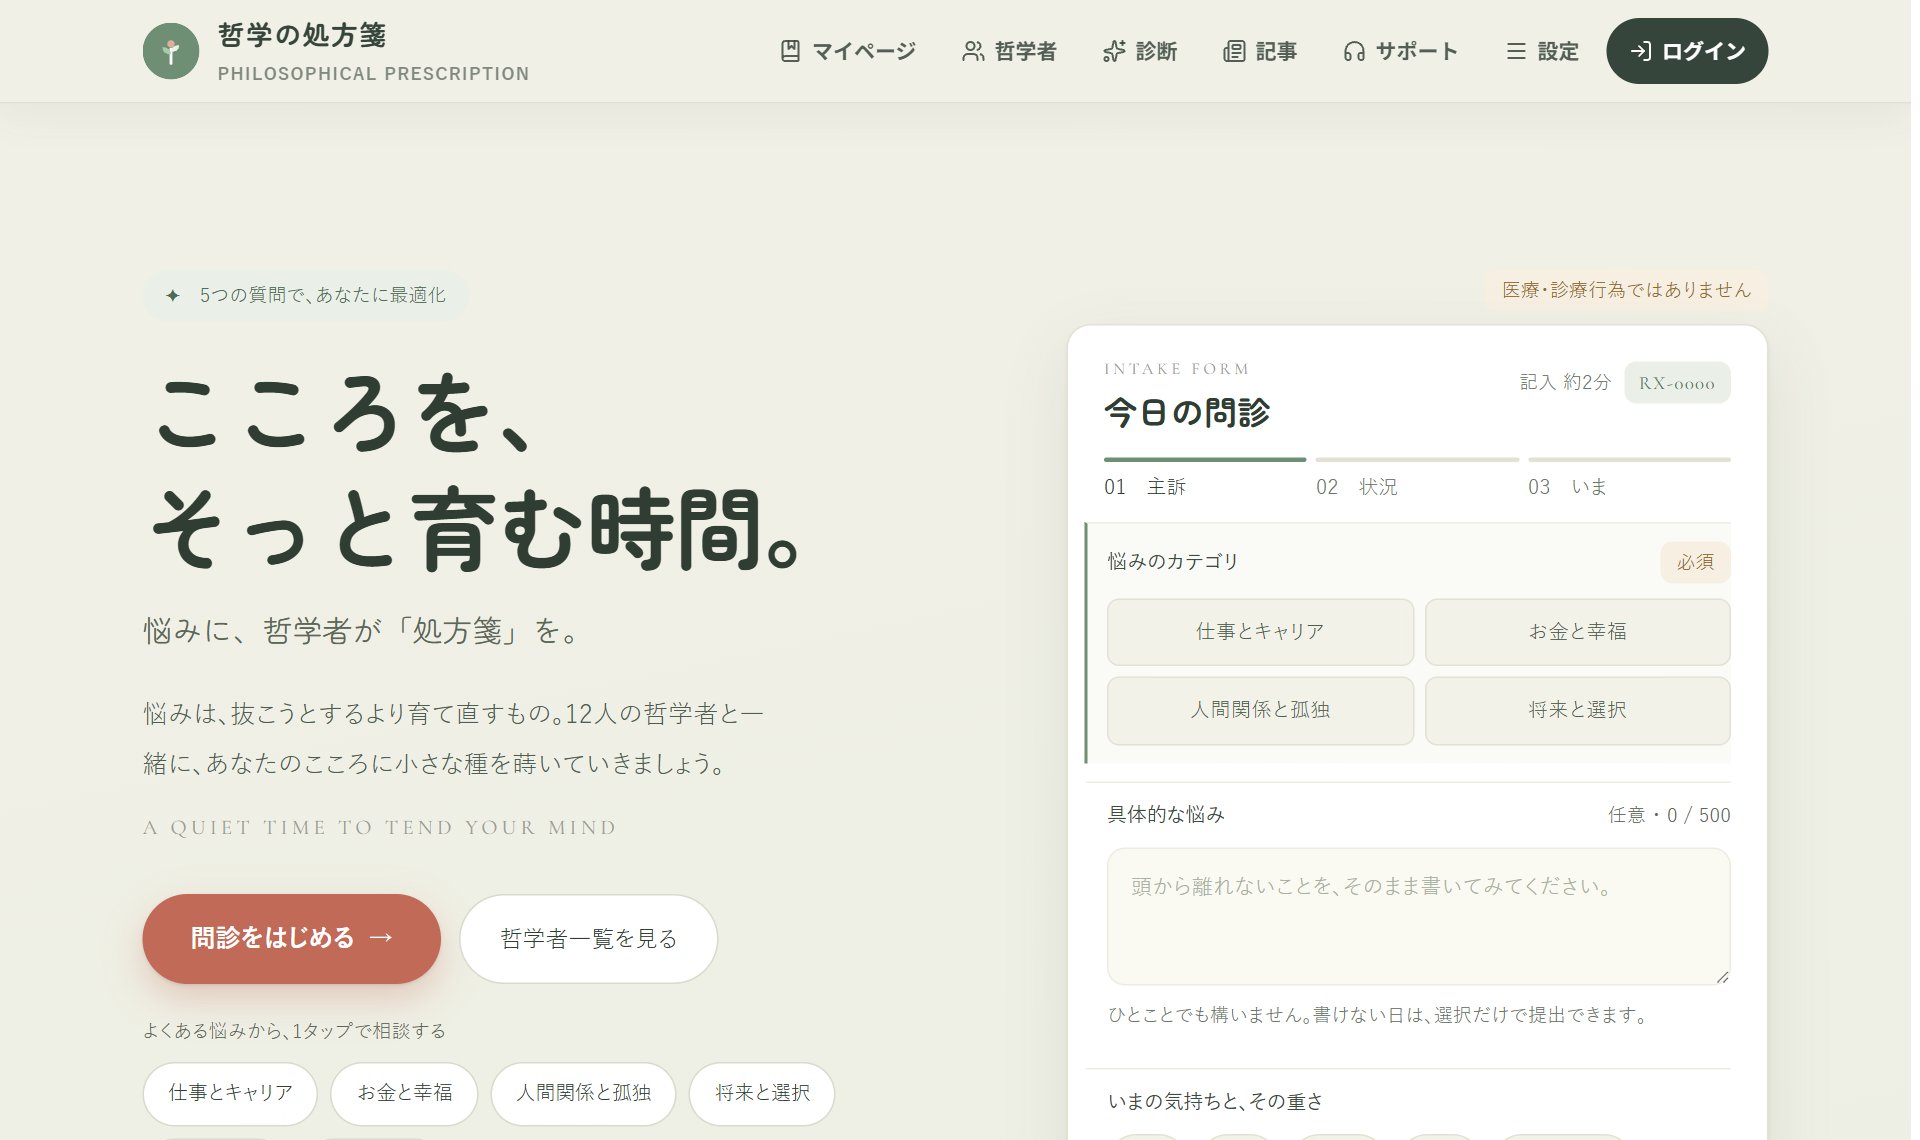This screenshot has height=1140, width=1920.
Task: Click the 記入 約2分 label
Action: point(1565,383)
